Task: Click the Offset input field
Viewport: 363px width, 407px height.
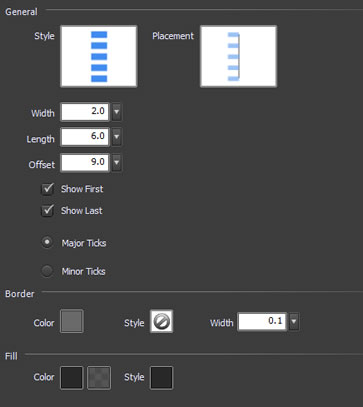Action: (x=85, y=163)
